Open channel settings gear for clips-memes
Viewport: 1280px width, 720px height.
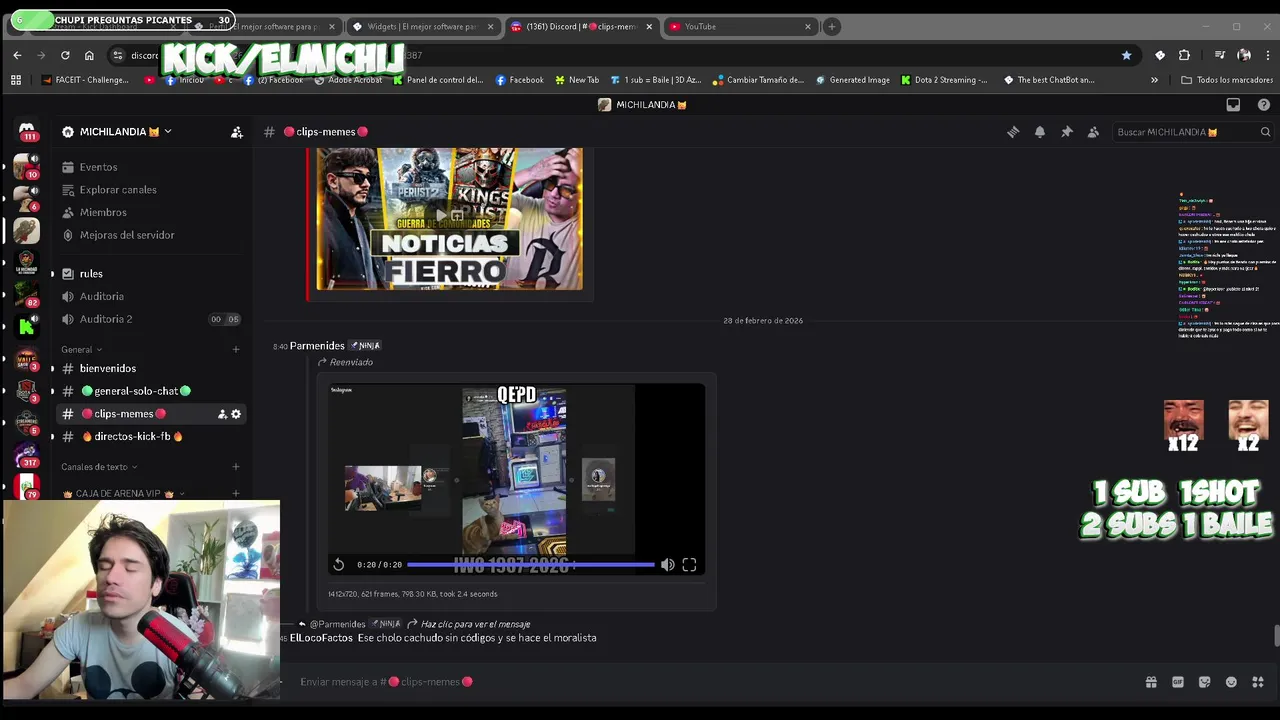tap(236, 414)
